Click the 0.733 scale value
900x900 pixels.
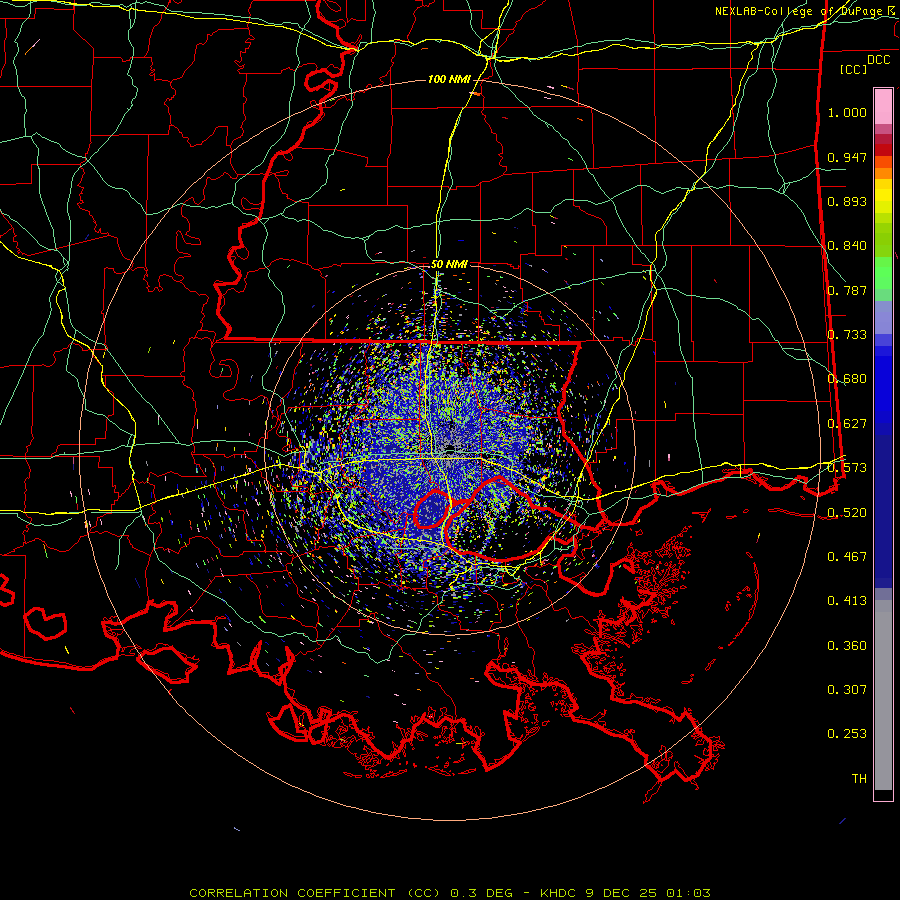click(847, 335)
